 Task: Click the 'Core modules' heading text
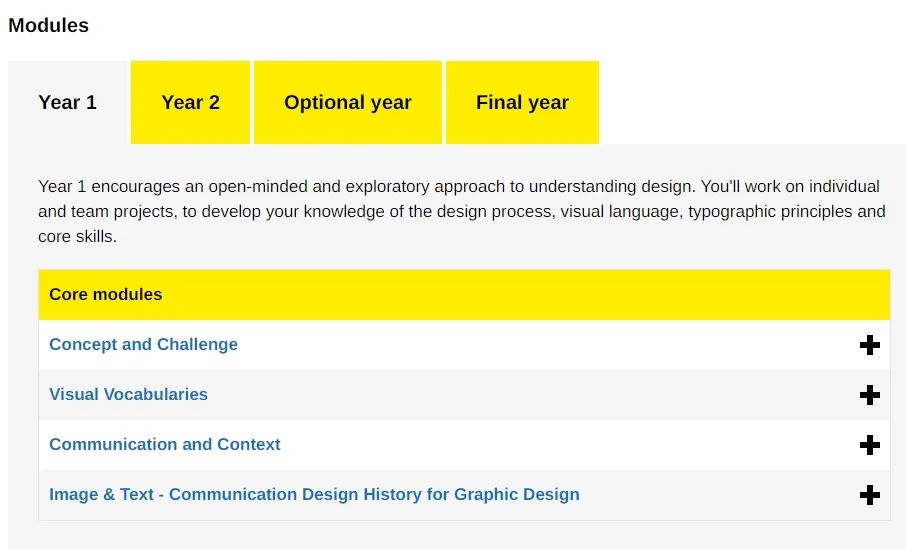click(106, 294)
